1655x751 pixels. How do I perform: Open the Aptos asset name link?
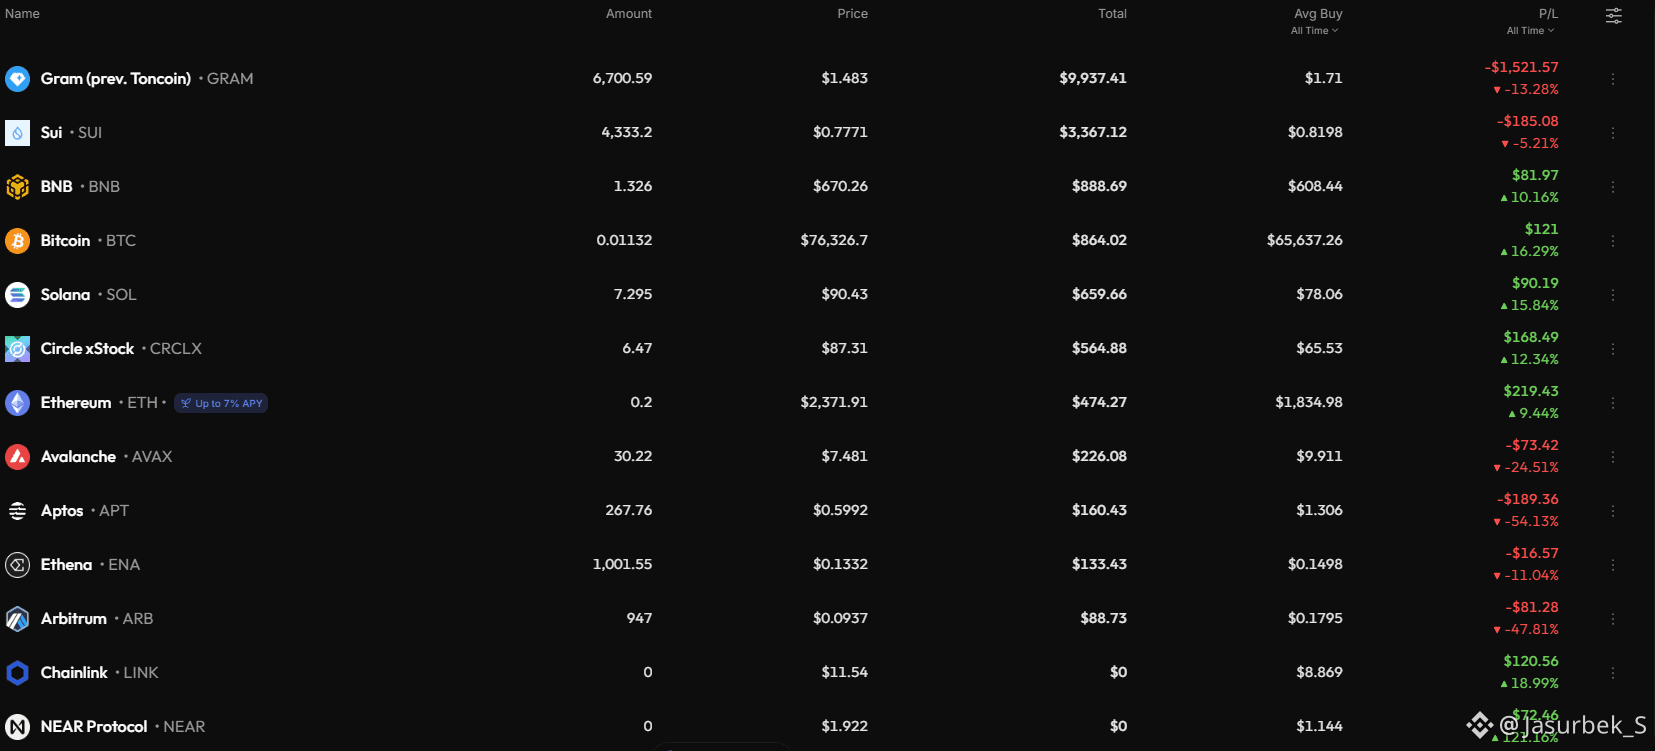pyautogui.click(x=62, y=511)
